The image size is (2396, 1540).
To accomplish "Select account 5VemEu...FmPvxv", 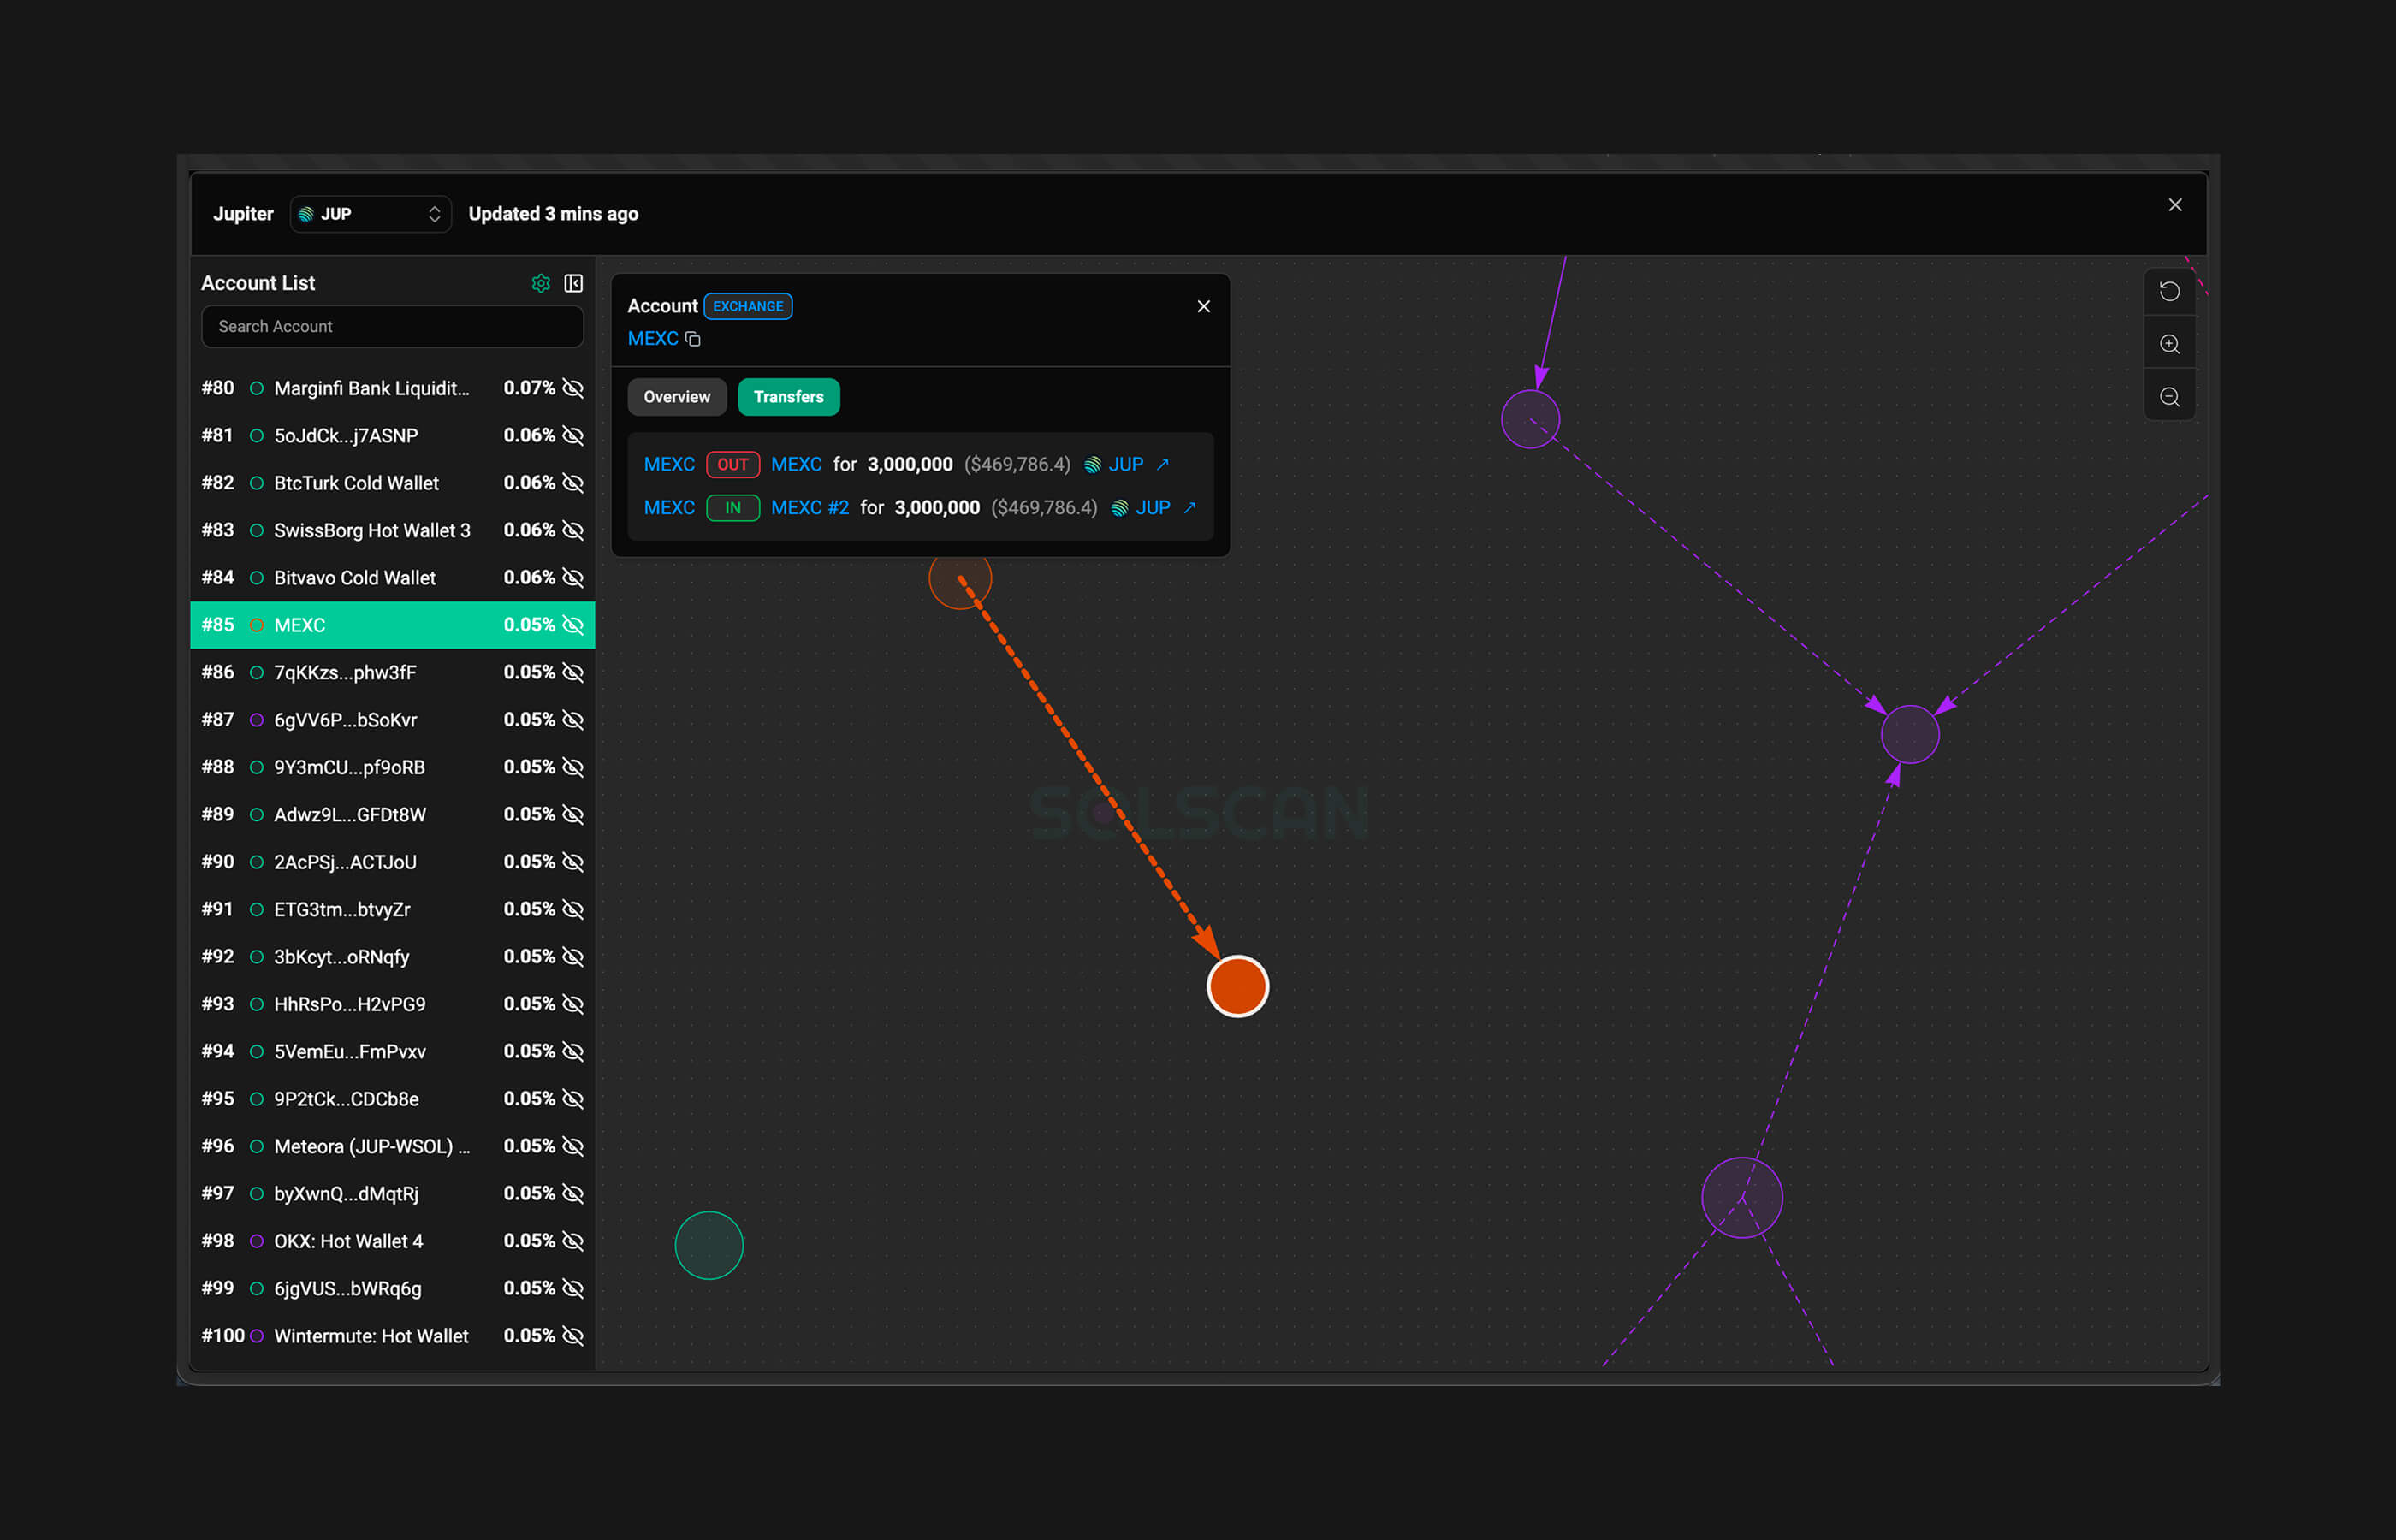I will pyautogui.click(x=392, y=1051).
